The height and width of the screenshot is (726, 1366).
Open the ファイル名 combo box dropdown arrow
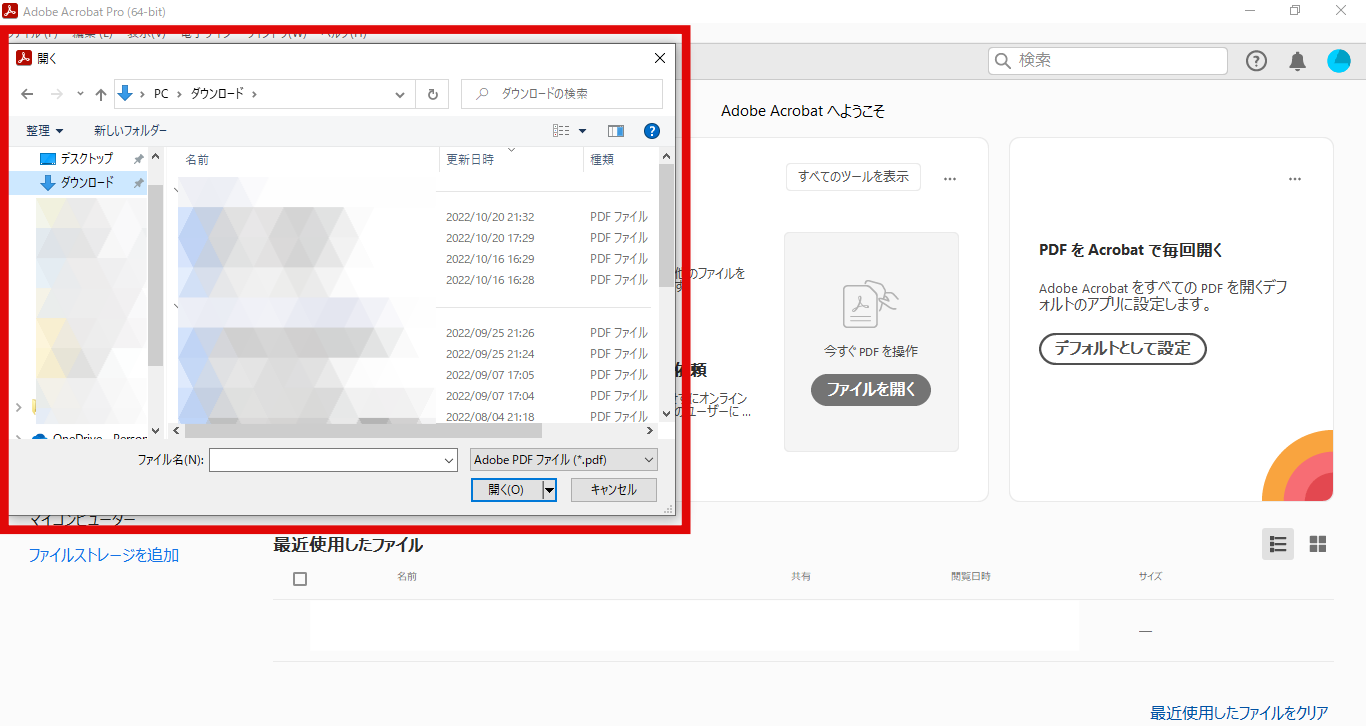click(448, 460)
